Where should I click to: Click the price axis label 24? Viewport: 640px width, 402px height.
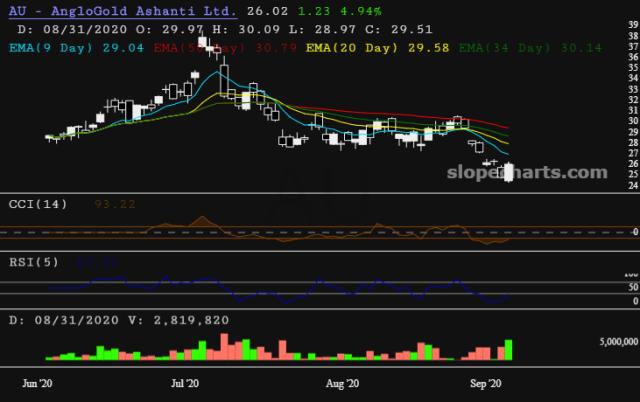(x=633, y=185)
